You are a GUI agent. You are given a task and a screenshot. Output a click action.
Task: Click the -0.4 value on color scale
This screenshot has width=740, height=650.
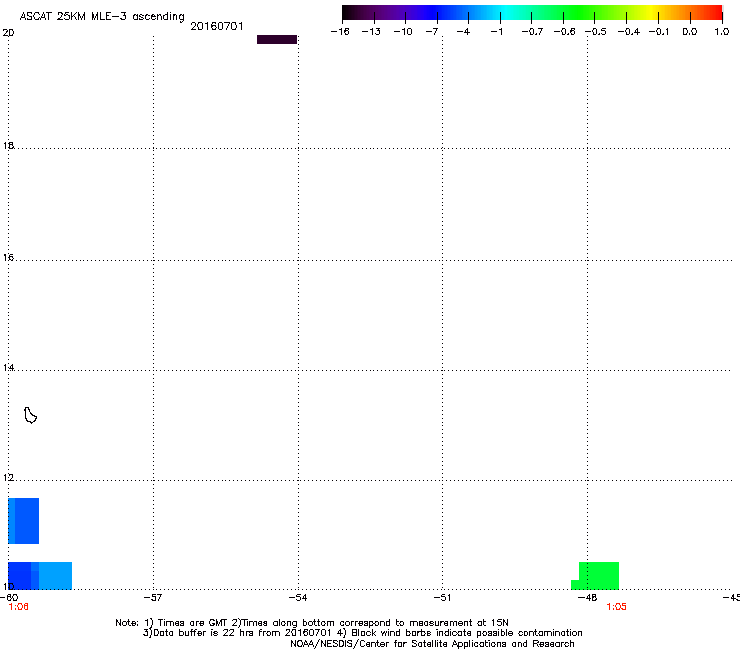(629, 32)
